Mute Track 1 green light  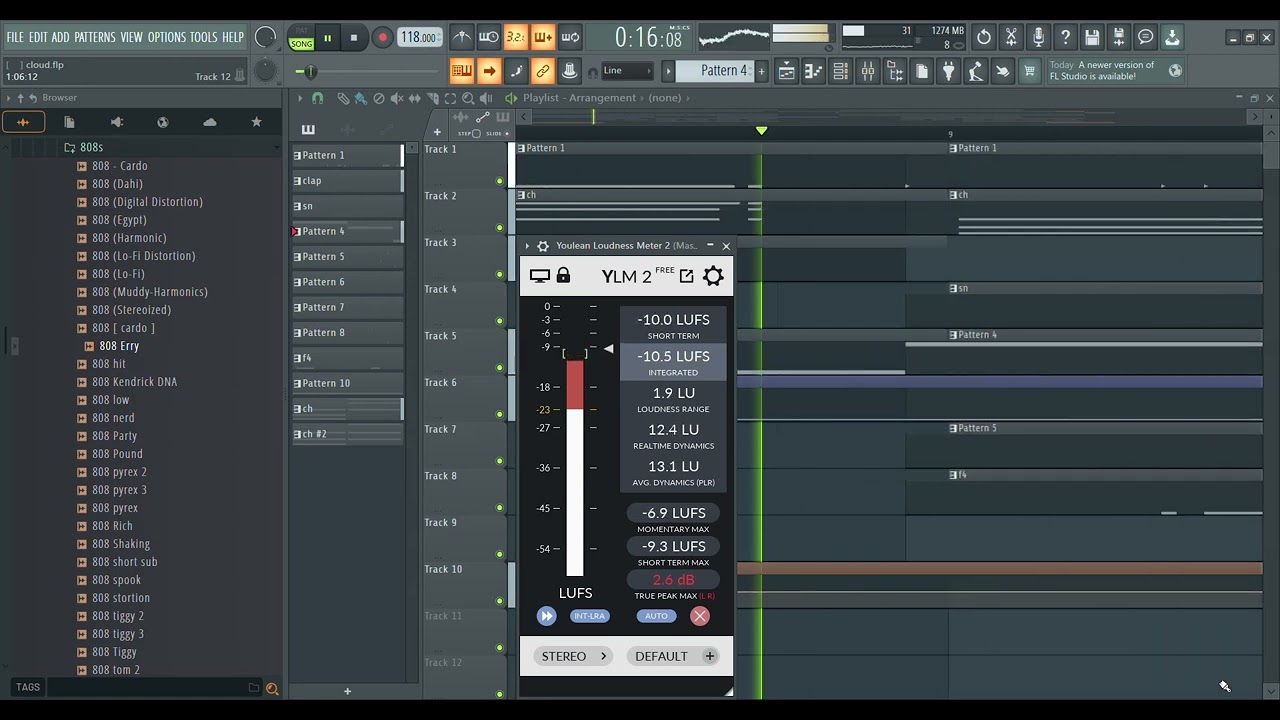click(500, 181)
